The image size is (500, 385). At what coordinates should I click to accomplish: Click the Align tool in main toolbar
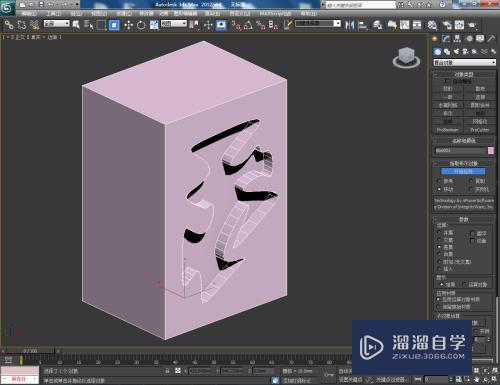[363, 25]
